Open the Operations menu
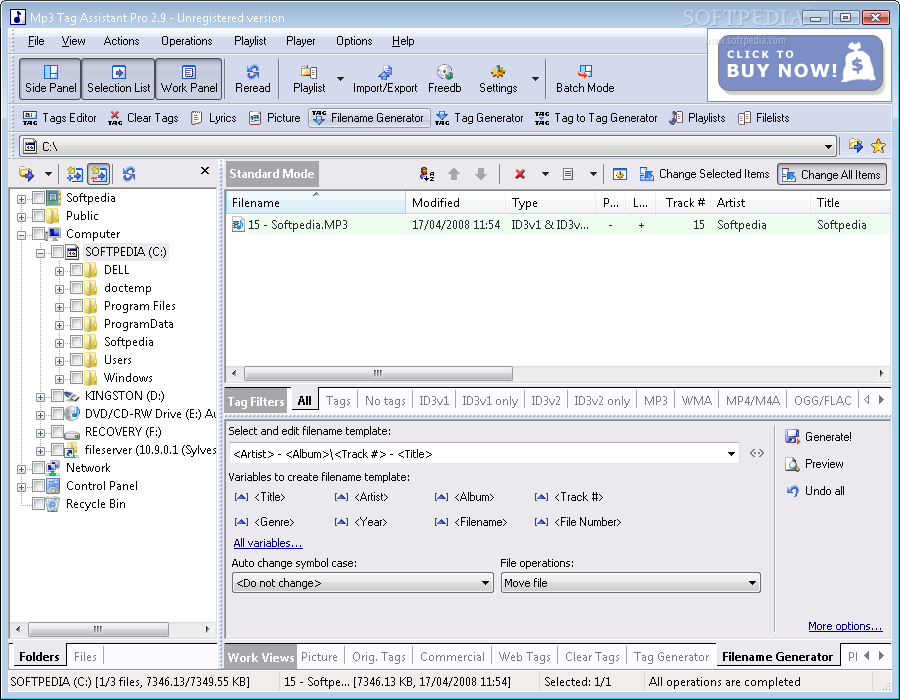The image size is (900, 700). 187,41
